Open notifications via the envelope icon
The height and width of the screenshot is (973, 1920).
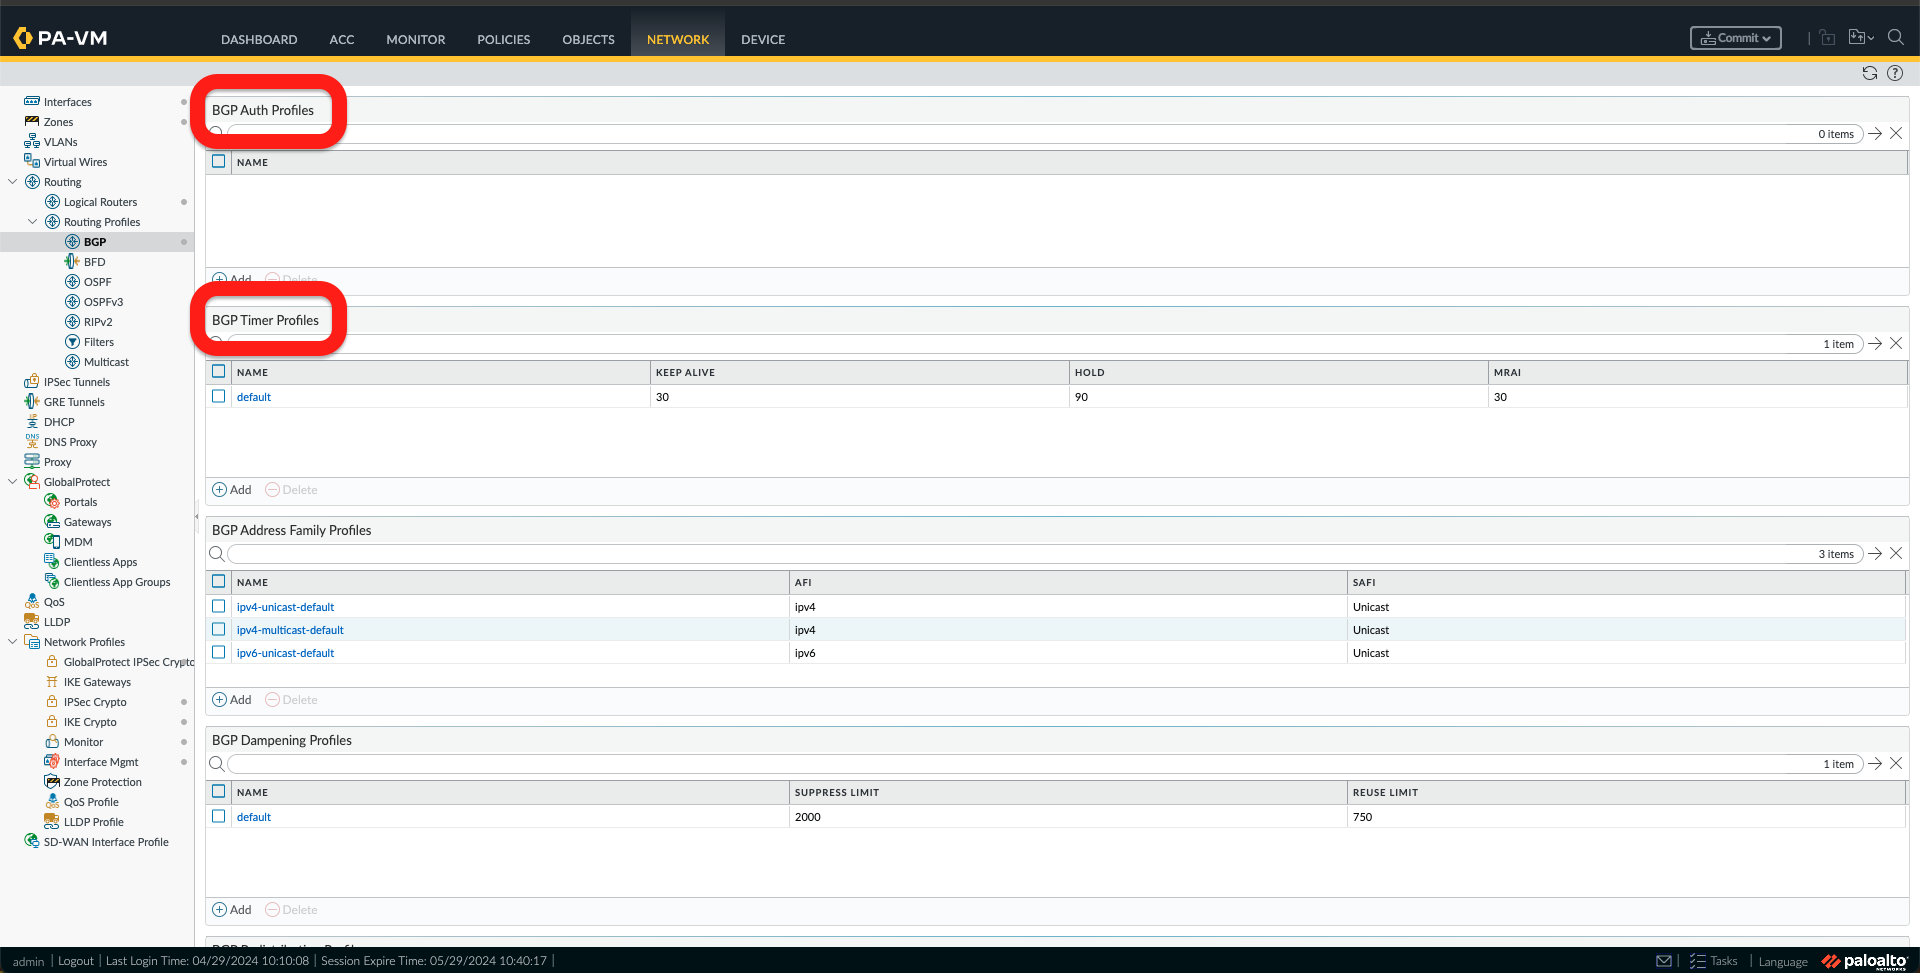[1663, 960]
